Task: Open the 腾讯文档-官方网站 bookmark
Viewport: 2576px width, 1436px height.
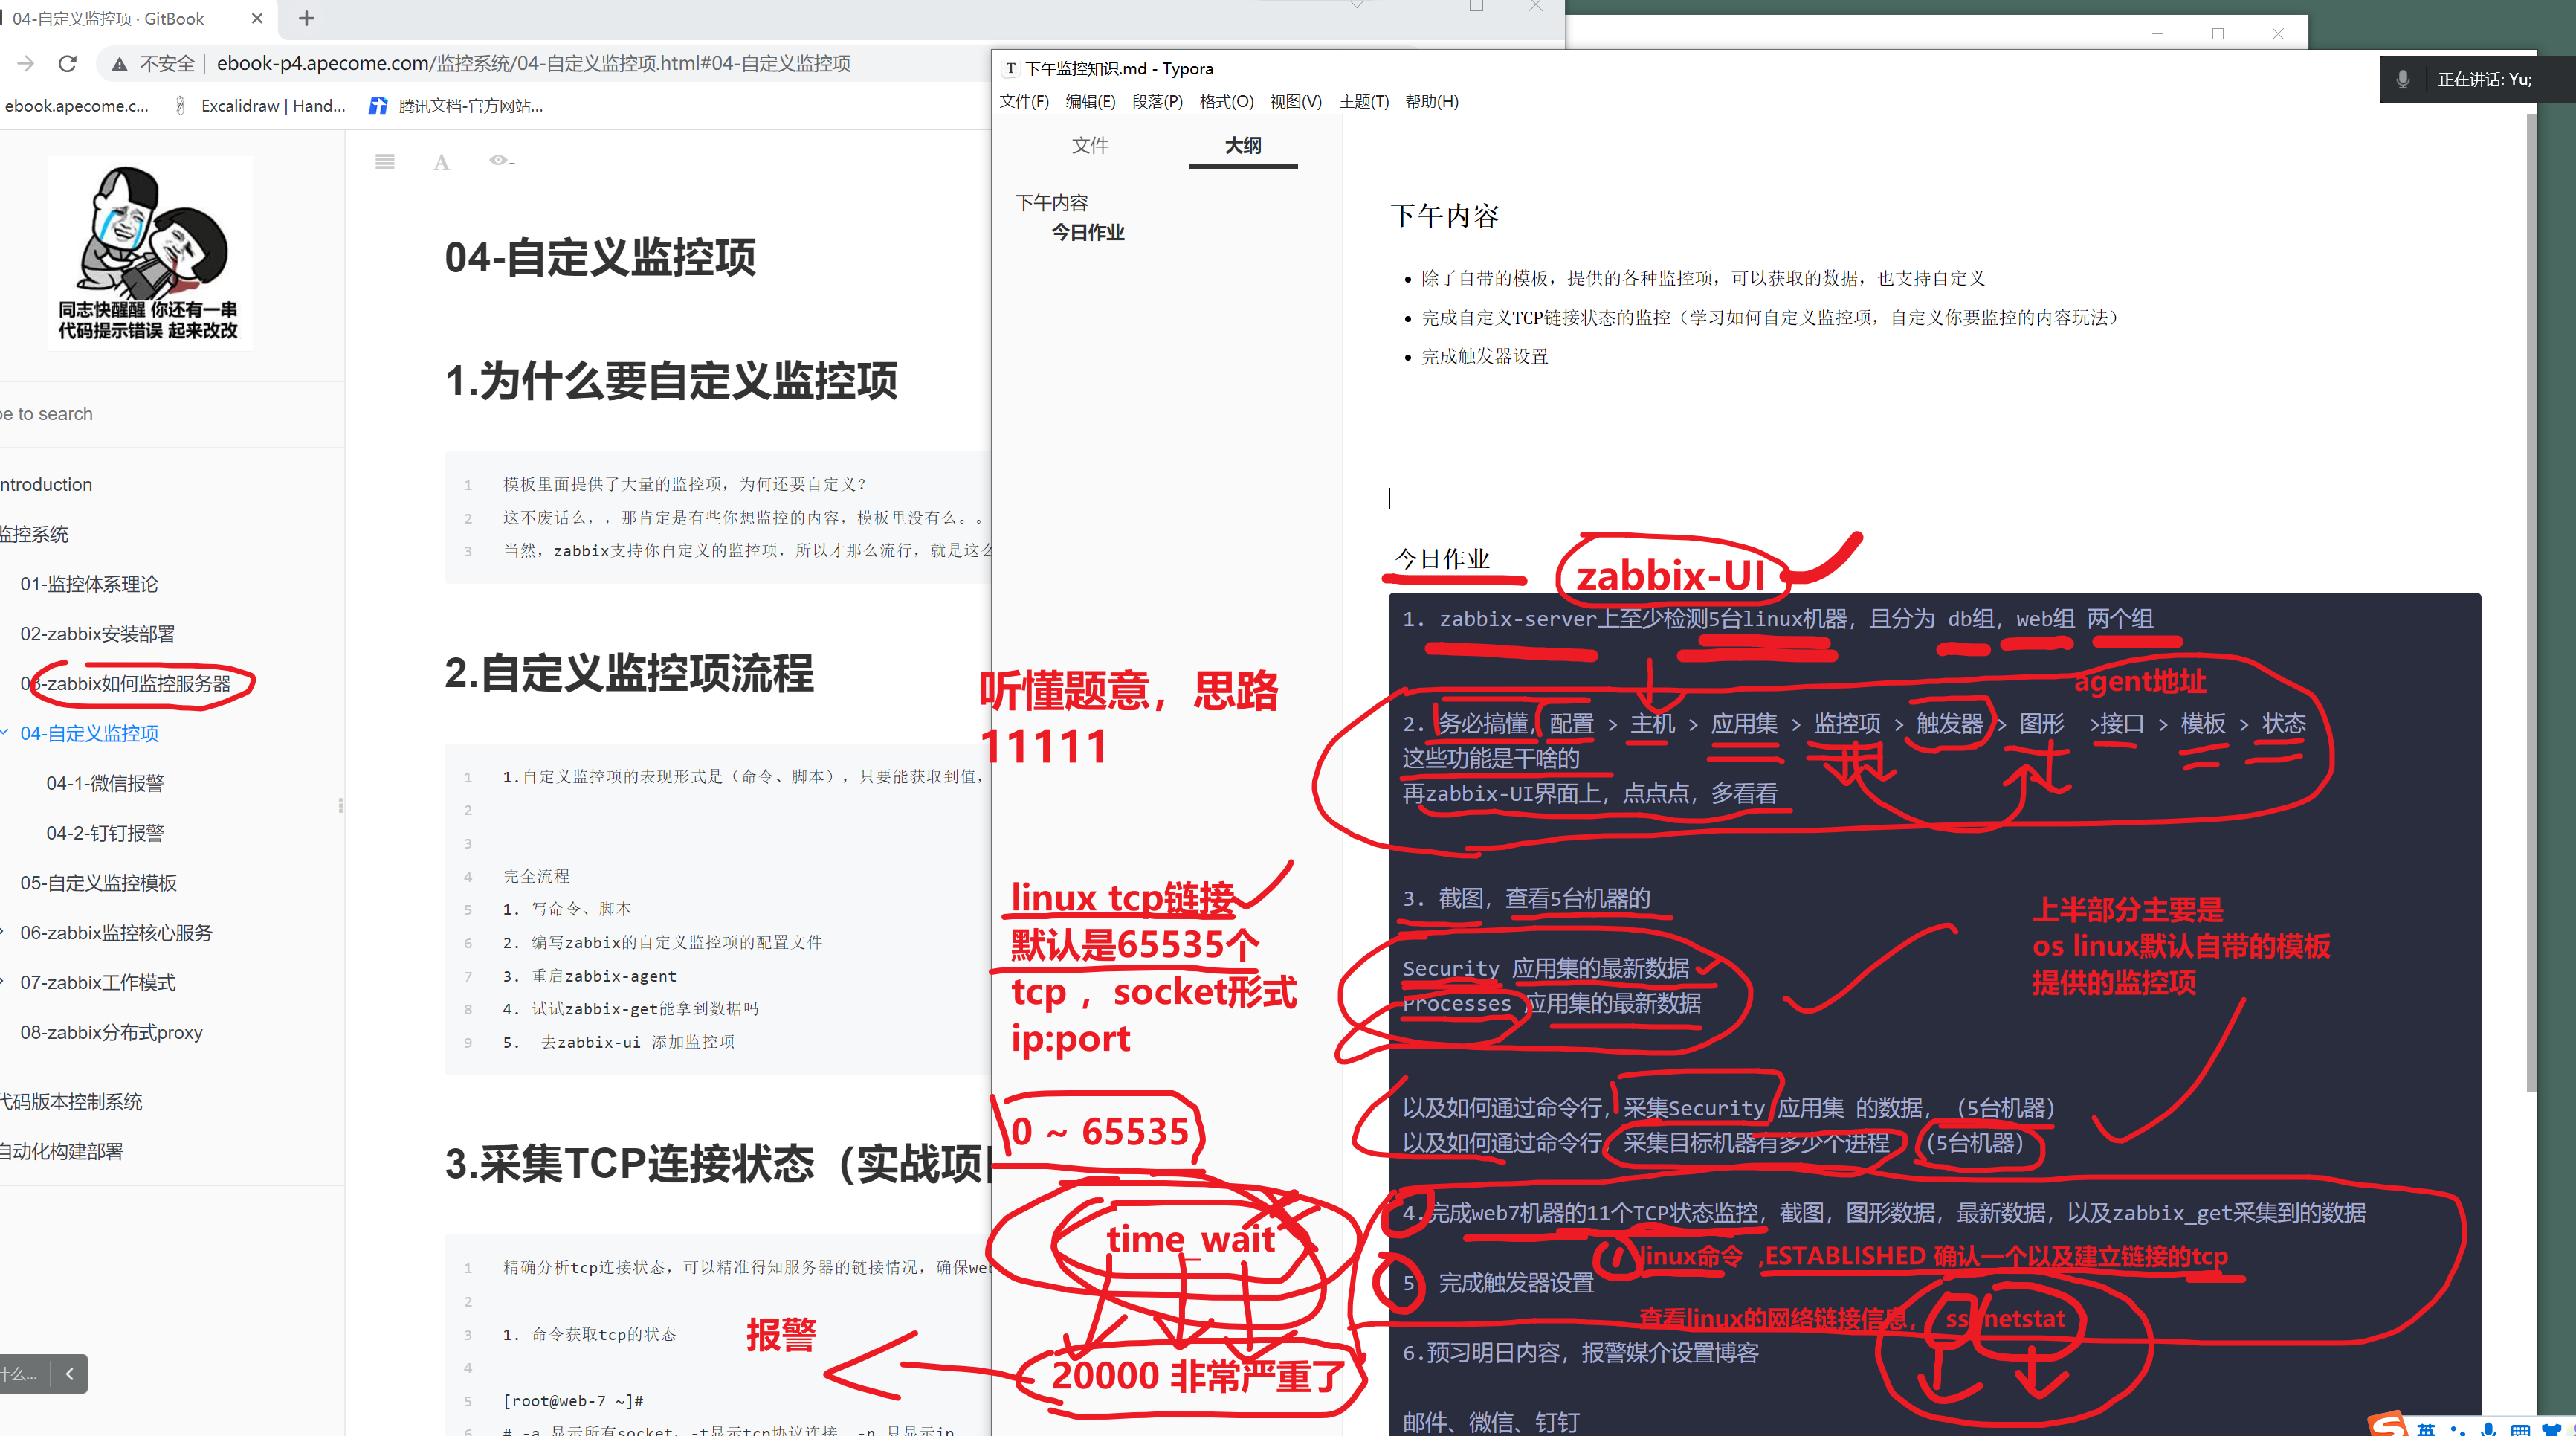Action: click(456, 105)
